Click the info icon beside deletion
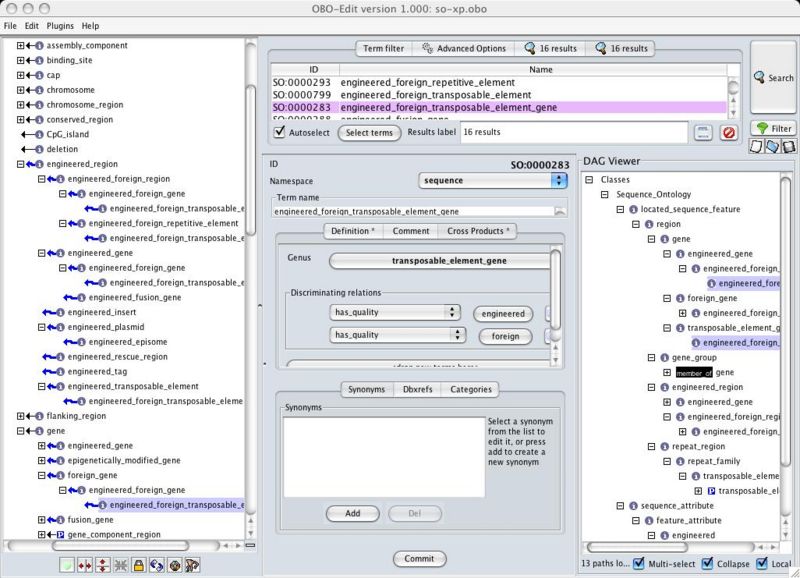Viewport: 800px width, 578px height. coord(39,149)
